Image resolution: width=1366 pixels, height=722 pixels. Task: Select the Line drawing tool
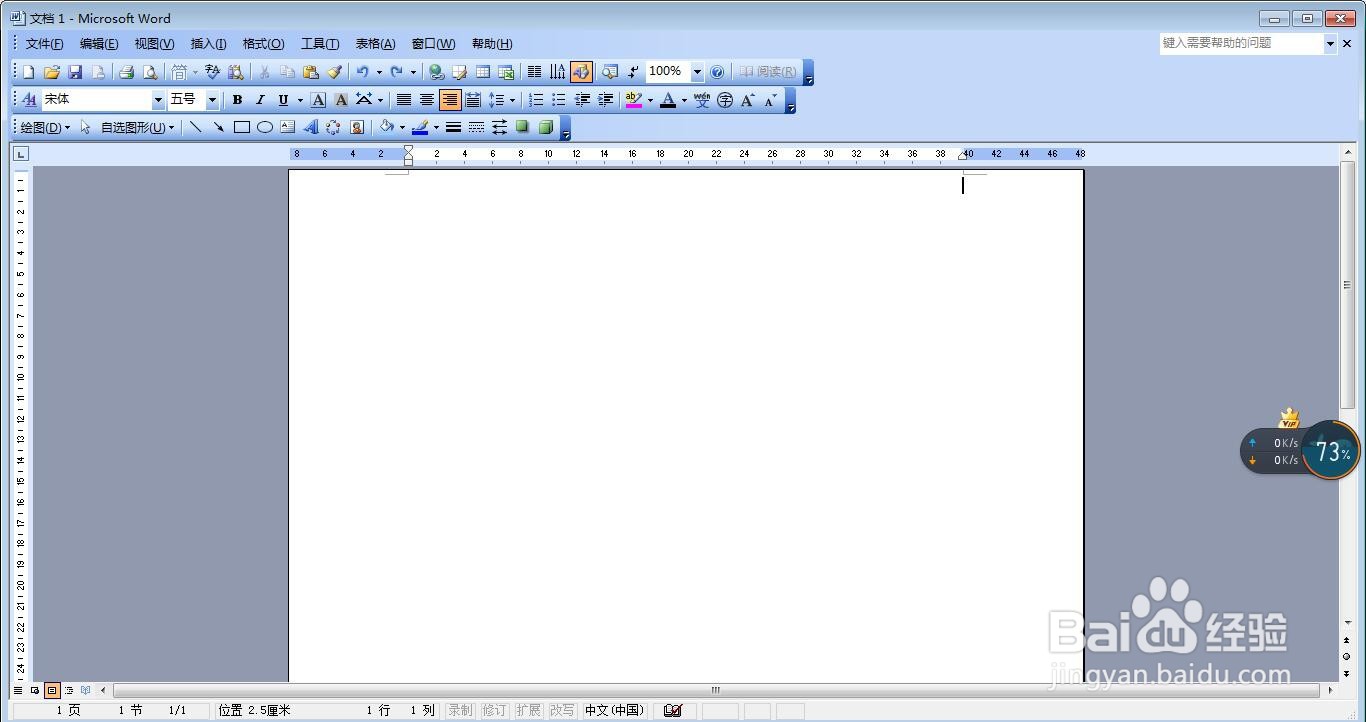pyautogui.click(x=195, y=127)
